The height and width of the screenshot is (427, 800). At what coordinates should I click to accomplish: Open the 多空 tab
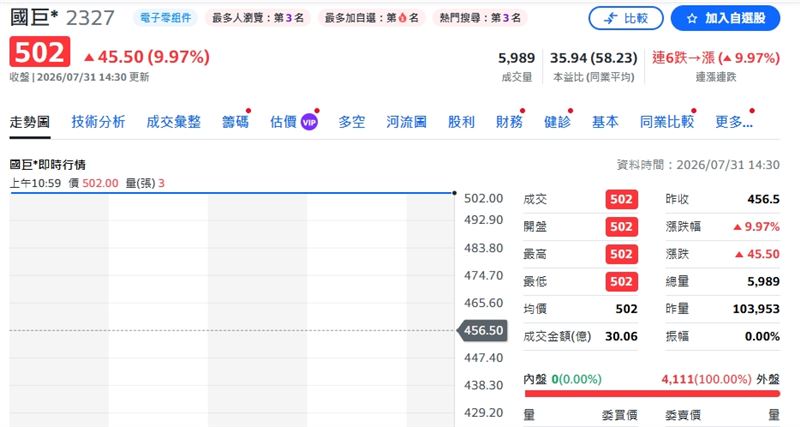coord(352,122)
